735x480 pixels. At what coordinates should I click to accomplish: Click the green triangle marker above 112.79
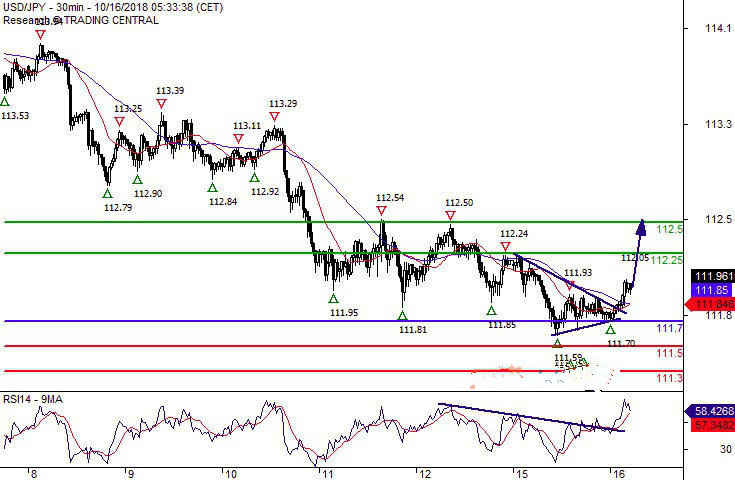pyautogui.click(x=107, y=193)
